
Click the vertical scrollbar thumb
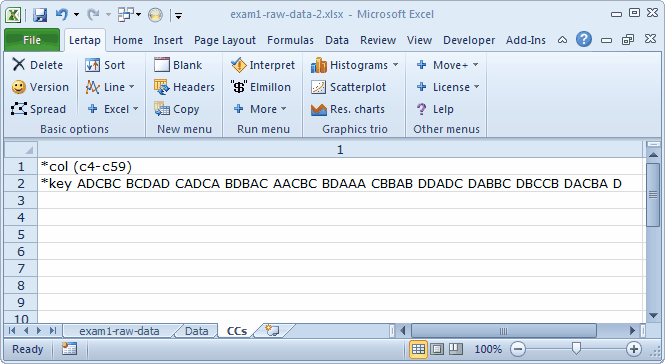click(x=653, y=195)
